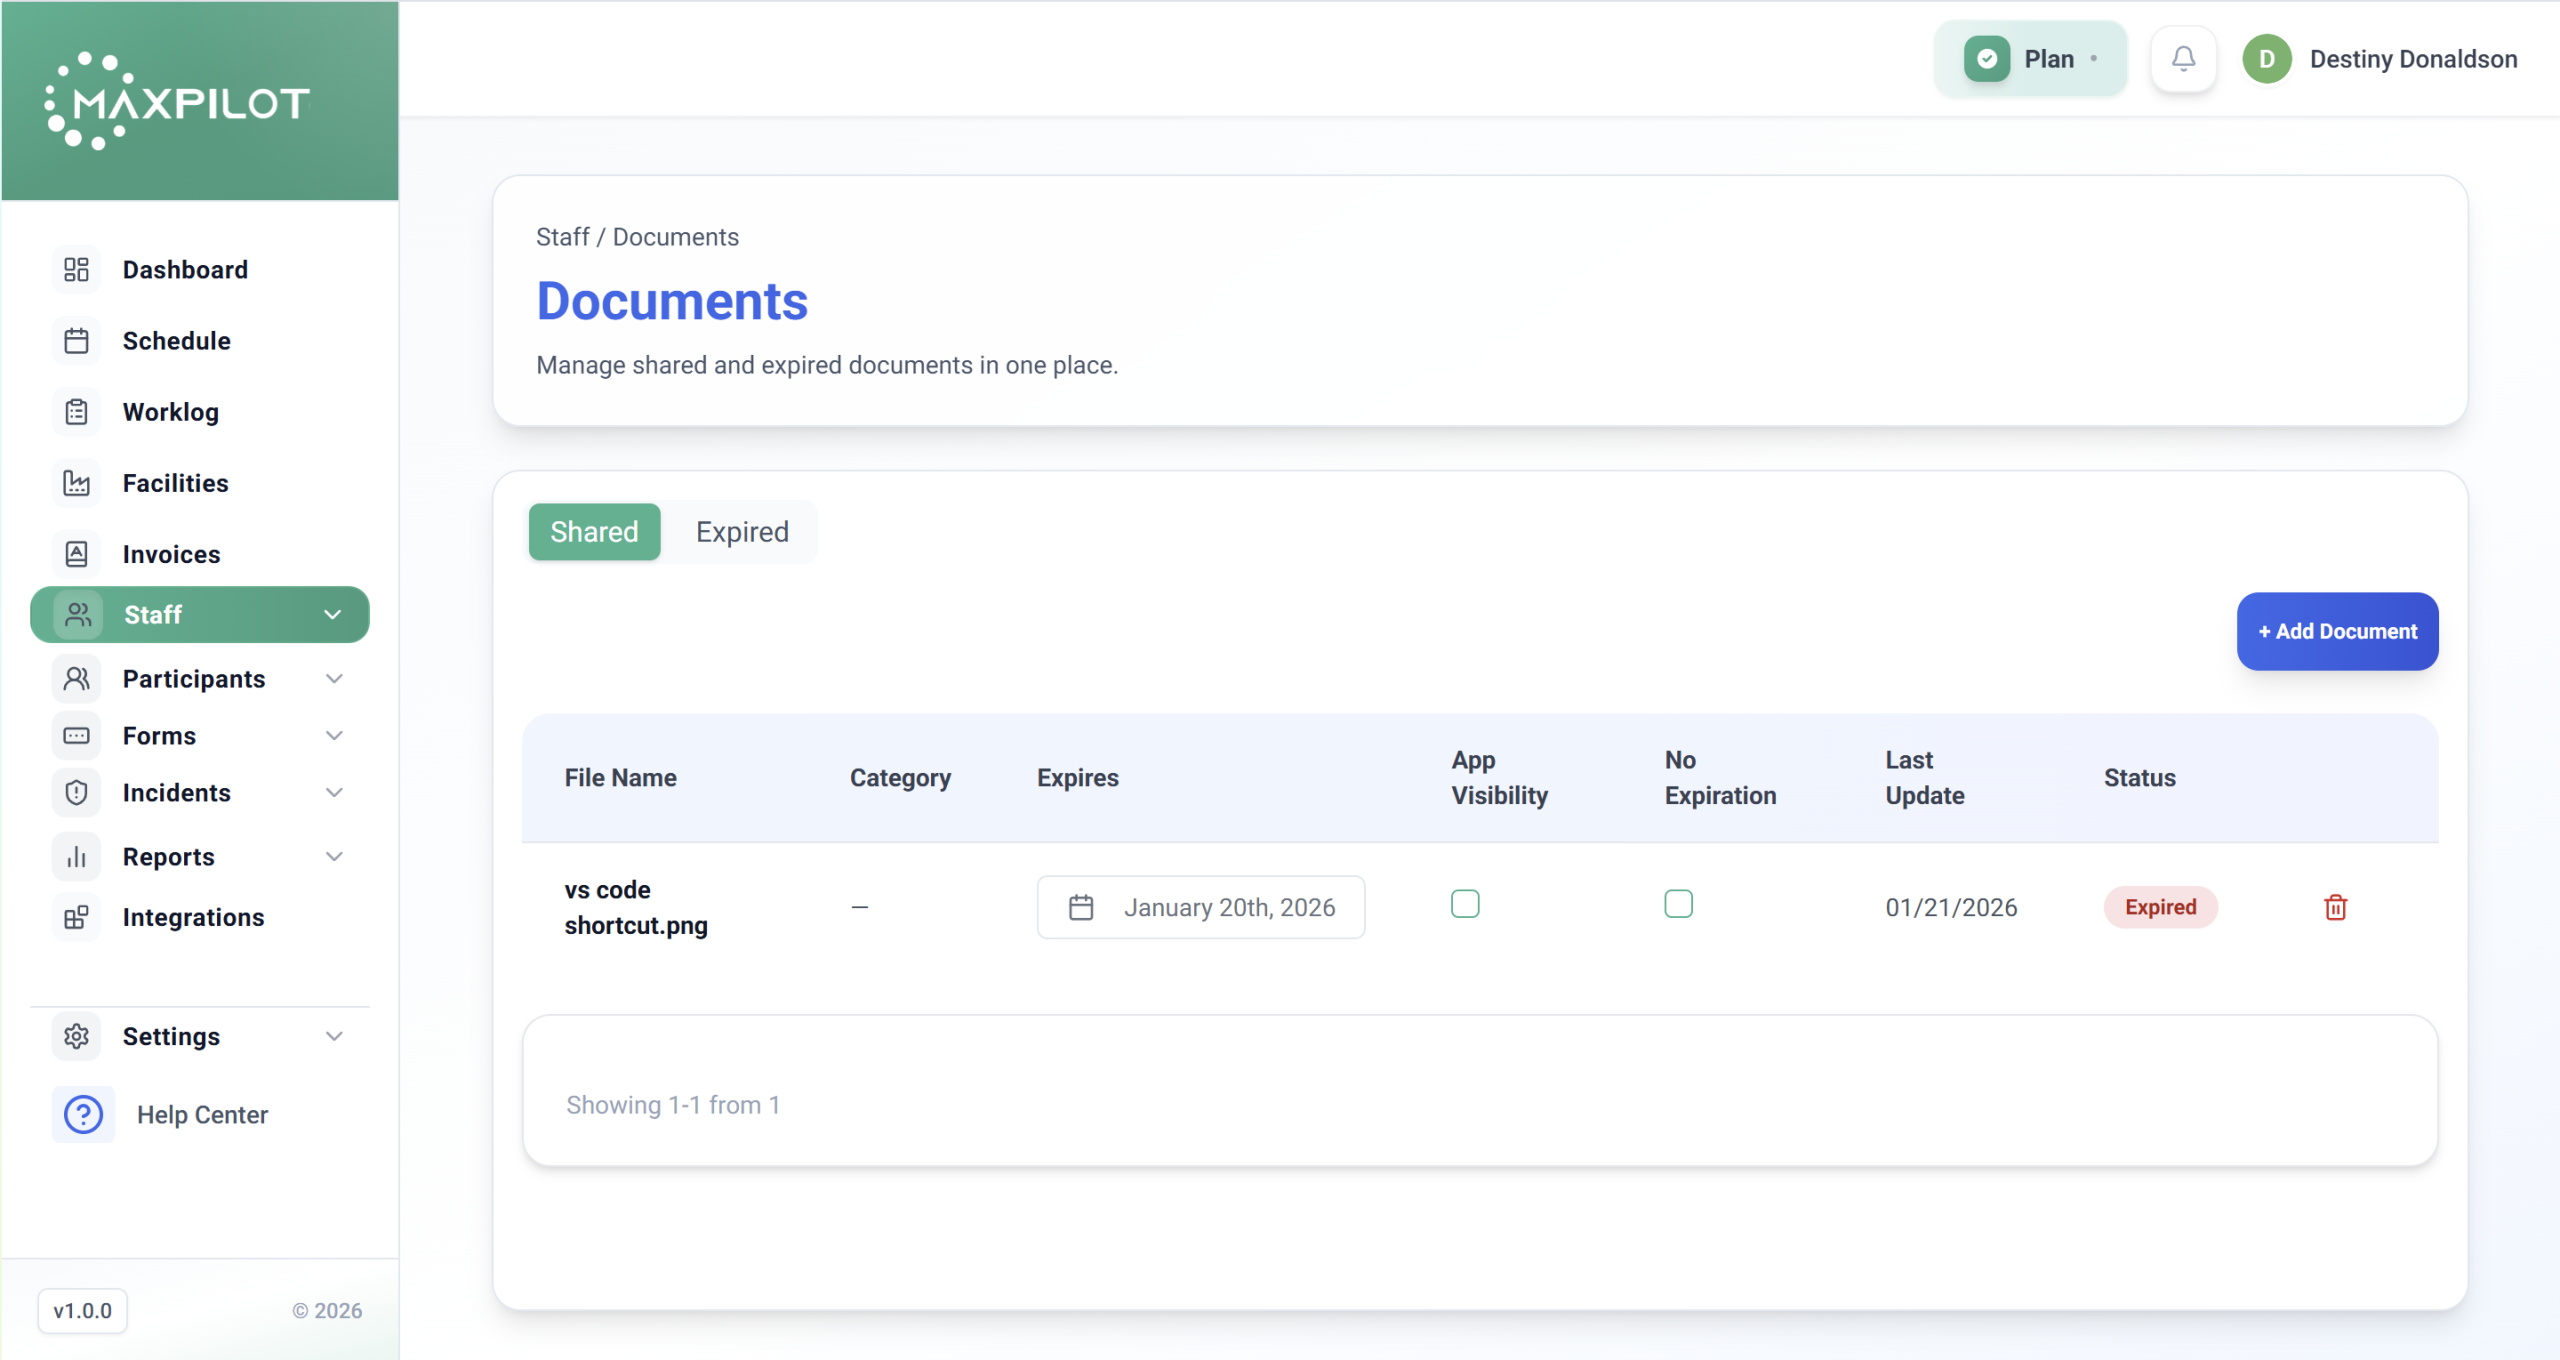Click the Integrations blocks icon
Screen dimensions: 2560x1360
(76, 917)
